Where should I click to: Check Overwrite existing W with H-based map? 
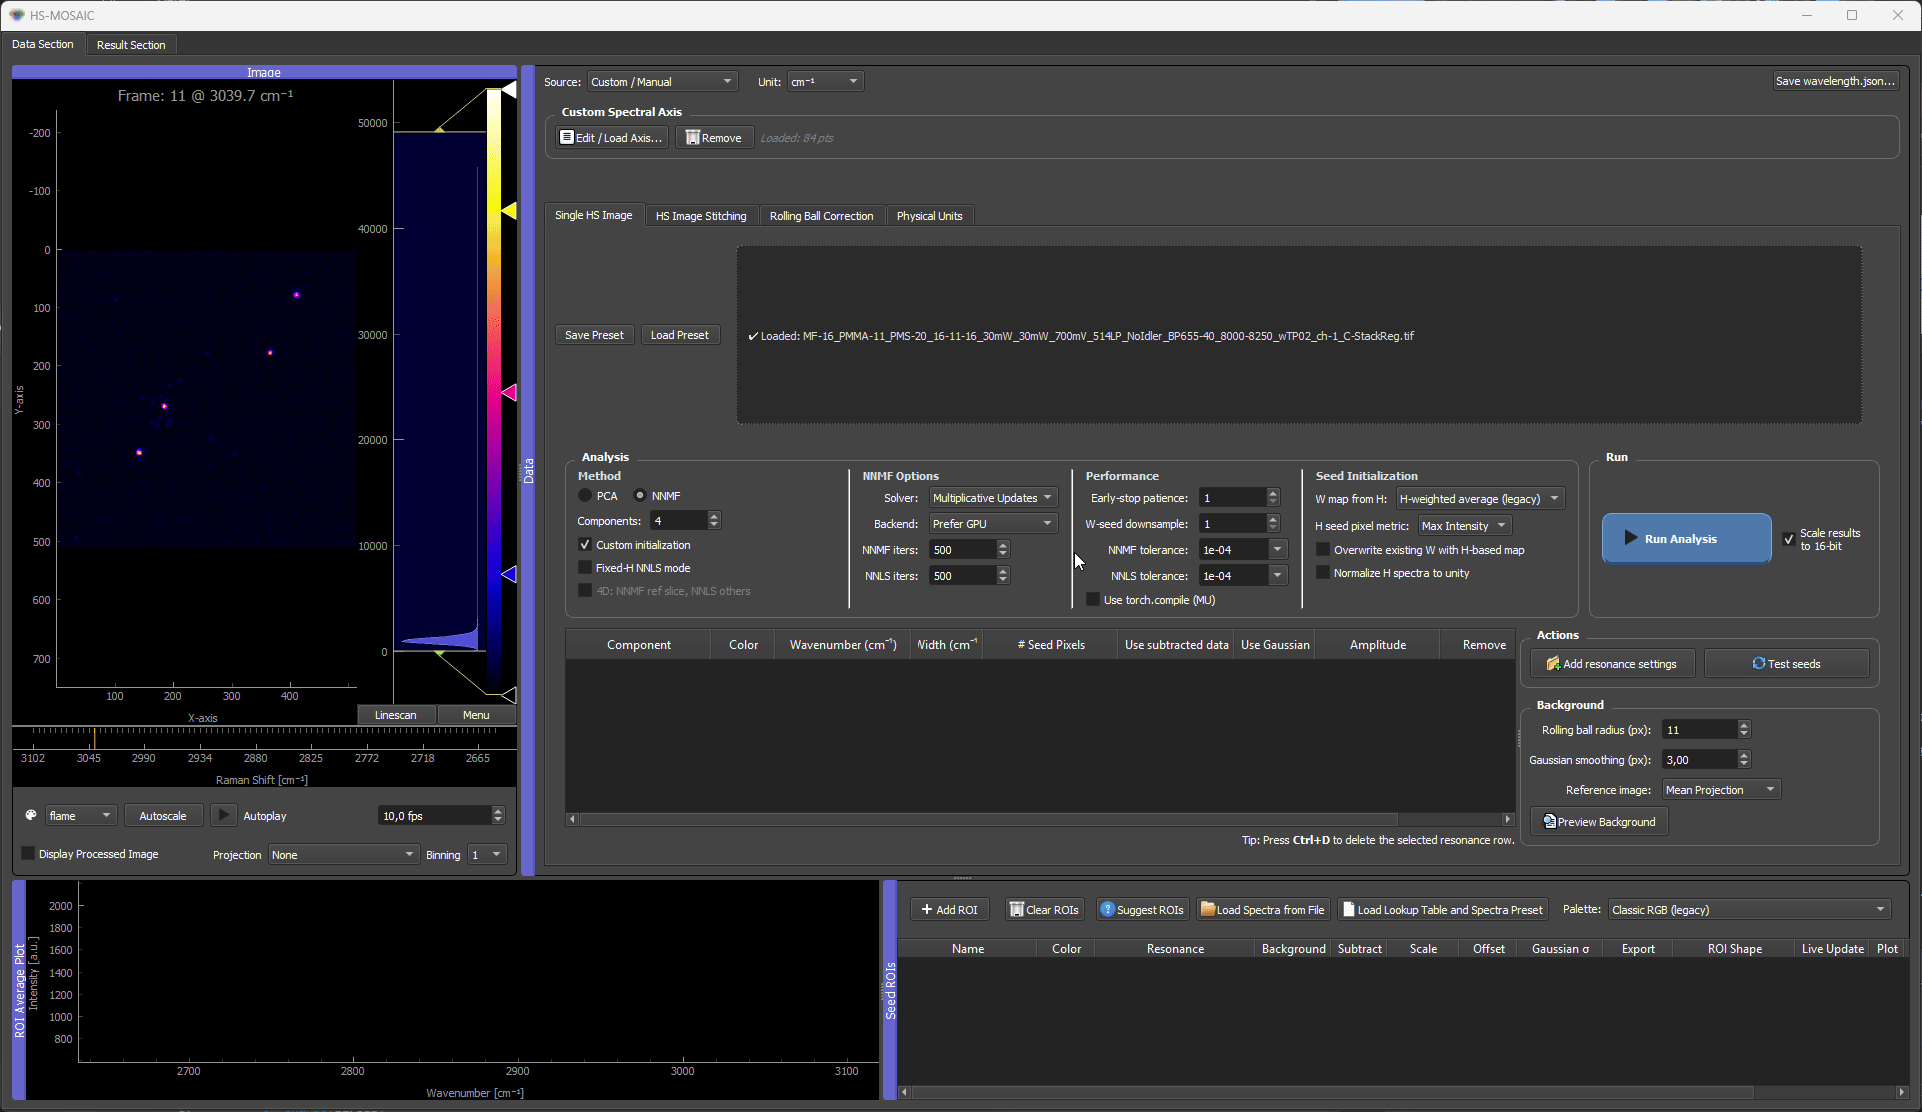point(1323,550)
